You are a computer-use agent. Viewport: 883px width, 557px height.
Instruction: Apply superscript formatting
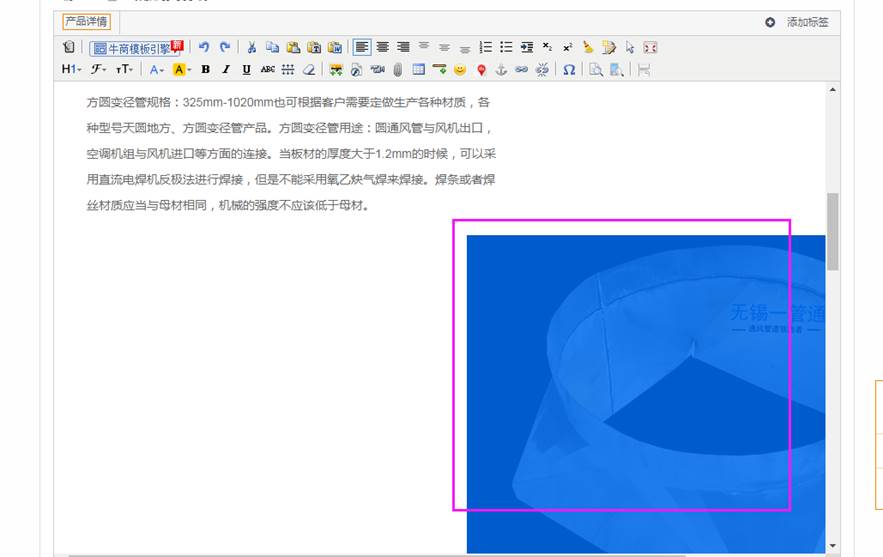568,47
